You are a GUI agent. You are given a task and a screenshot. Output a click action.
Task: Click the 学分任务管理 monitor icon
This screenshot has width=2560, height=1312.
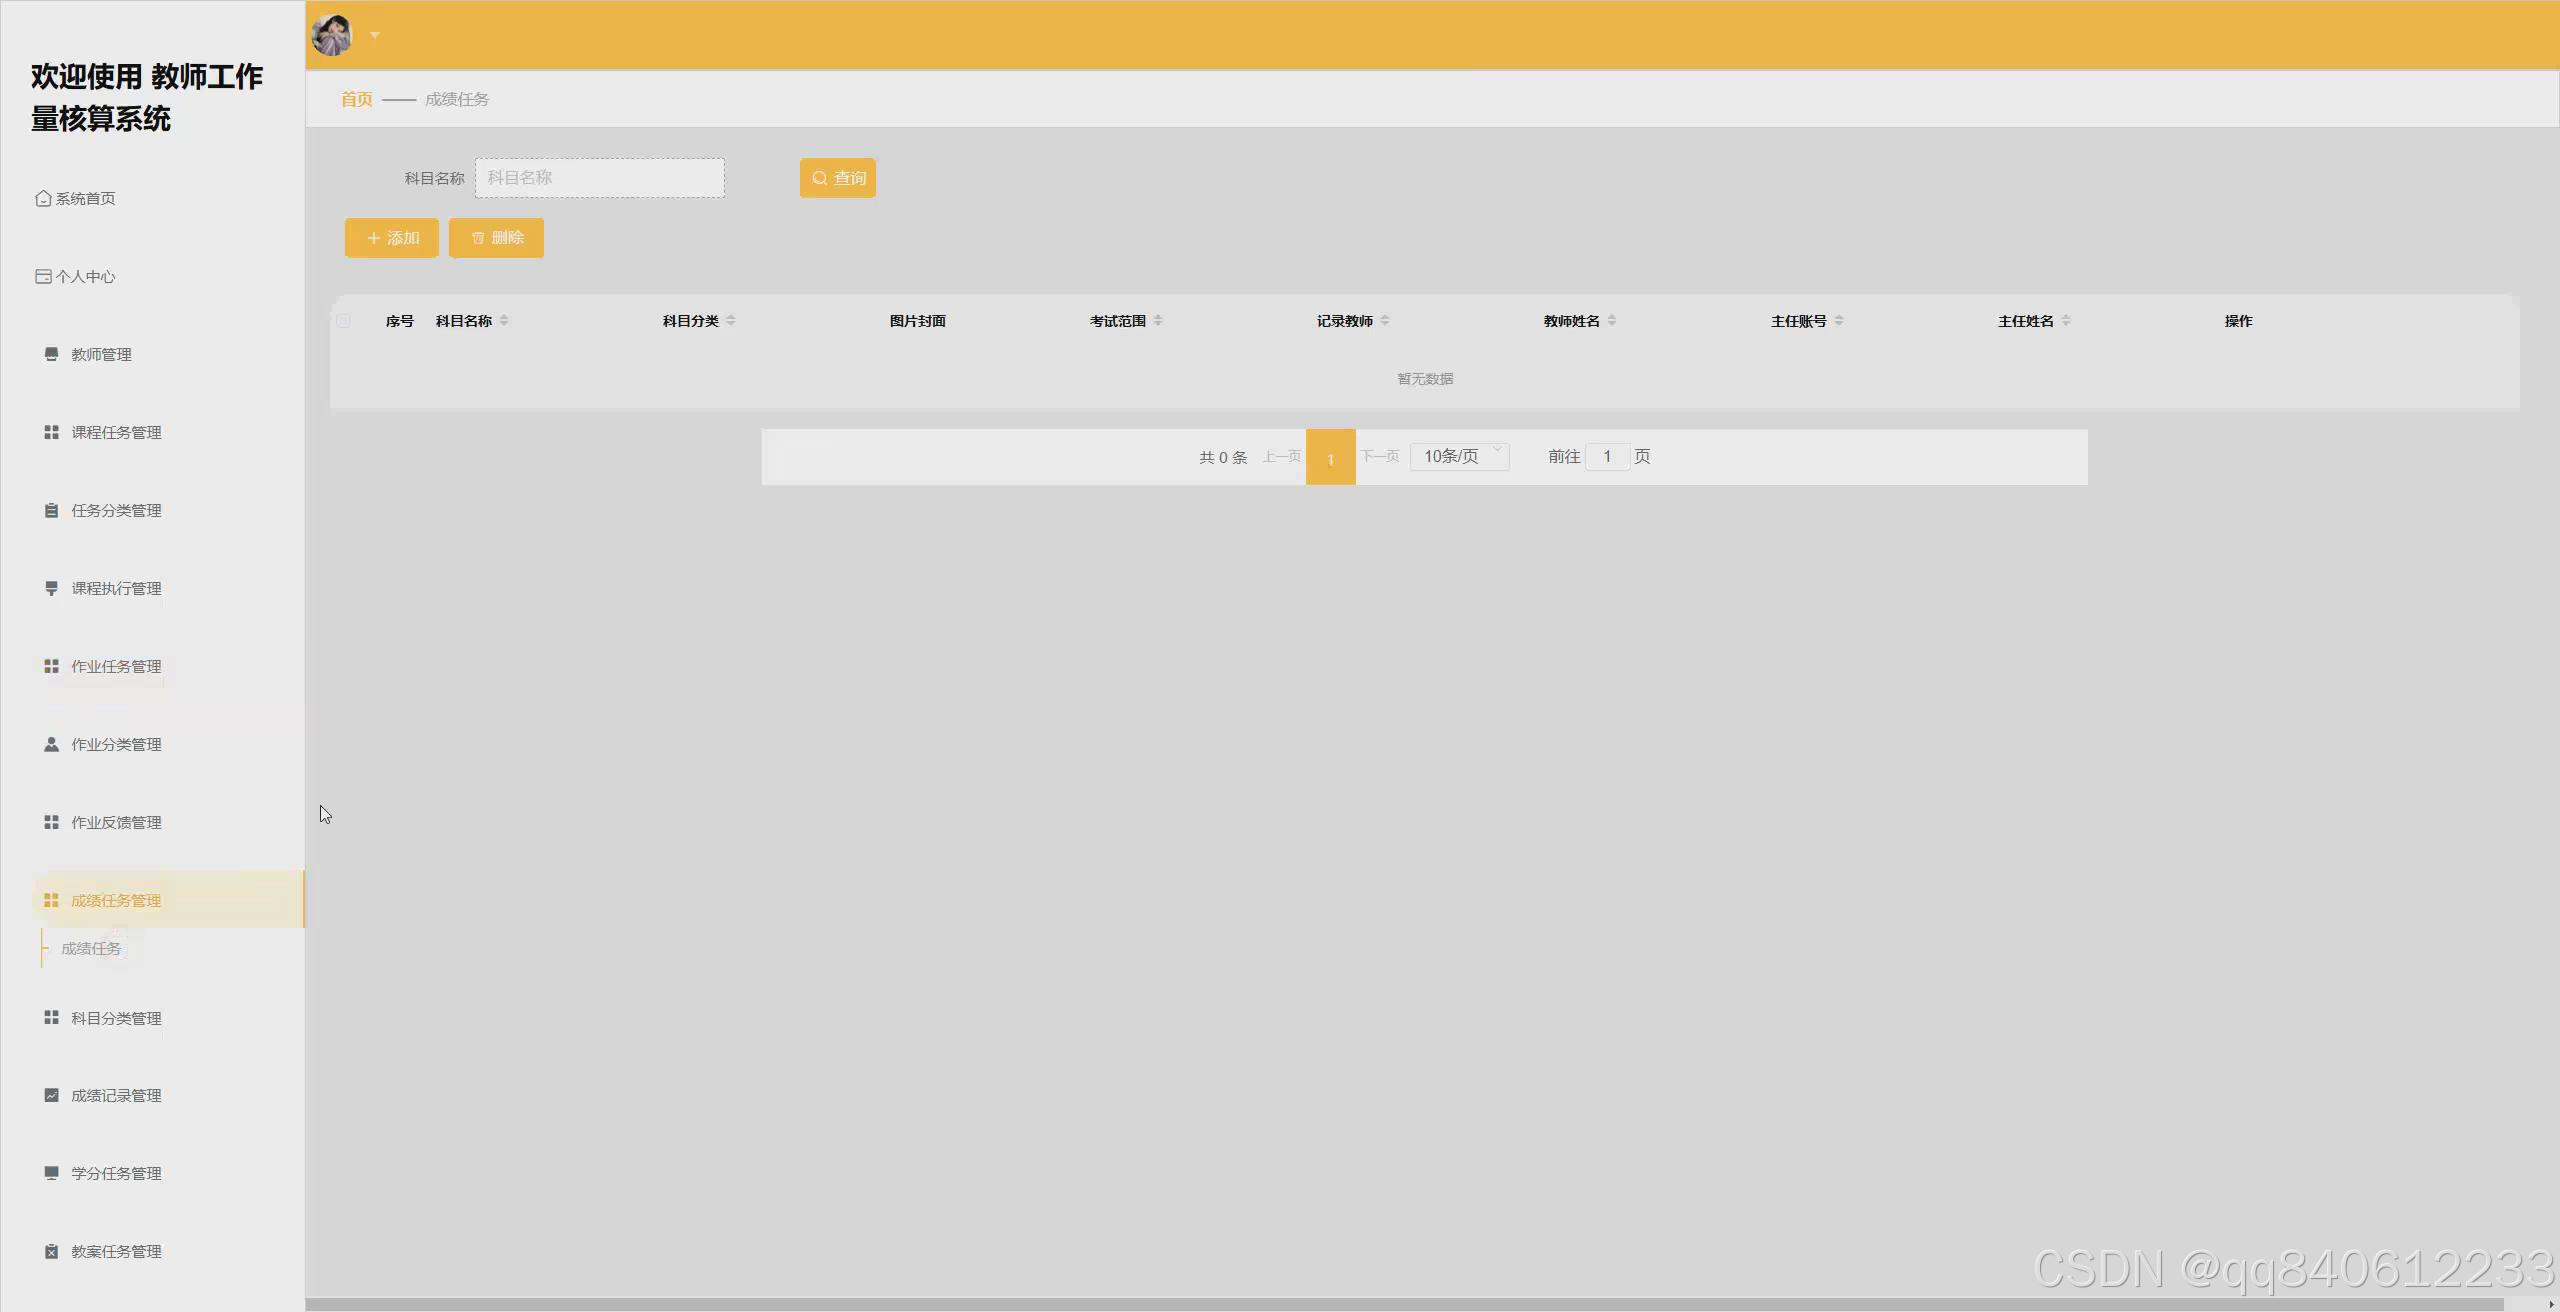click(51, 1173)
